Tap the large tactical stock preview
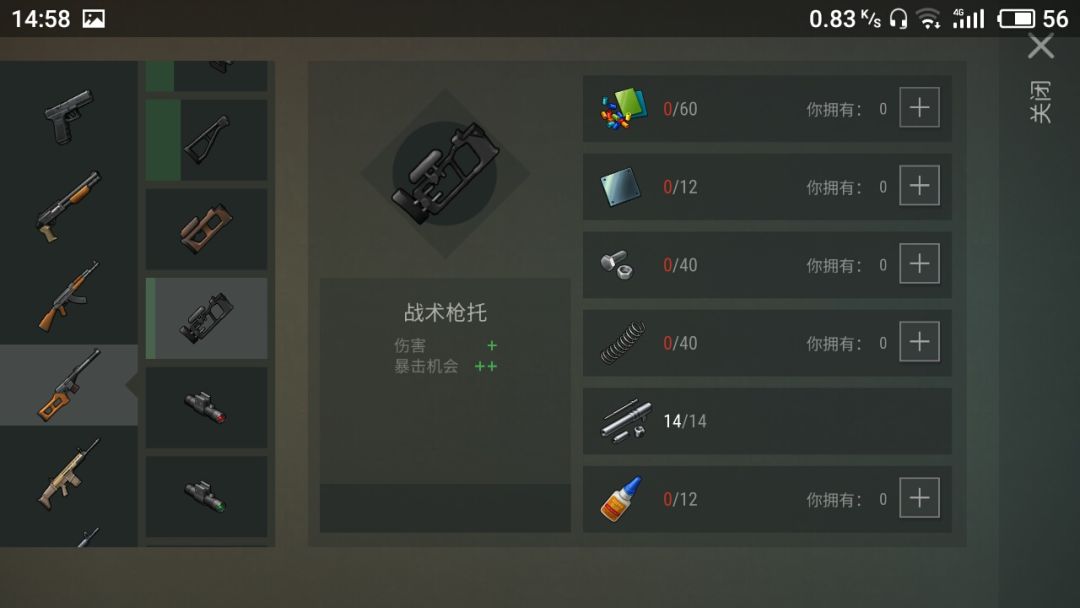This screenshot has height=608, width=1080. coord(445,174)
